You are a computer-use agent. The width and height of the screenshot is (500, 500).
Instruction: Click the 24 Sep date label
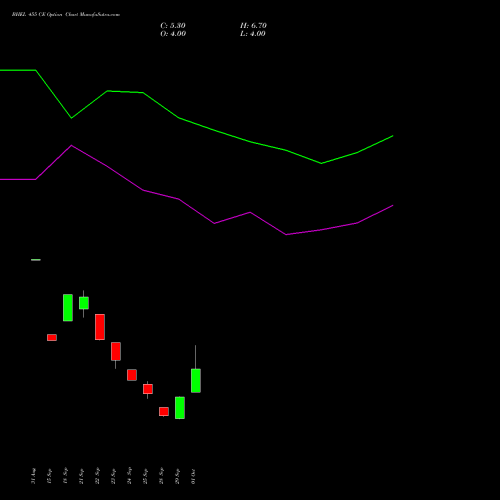point(129,476)
